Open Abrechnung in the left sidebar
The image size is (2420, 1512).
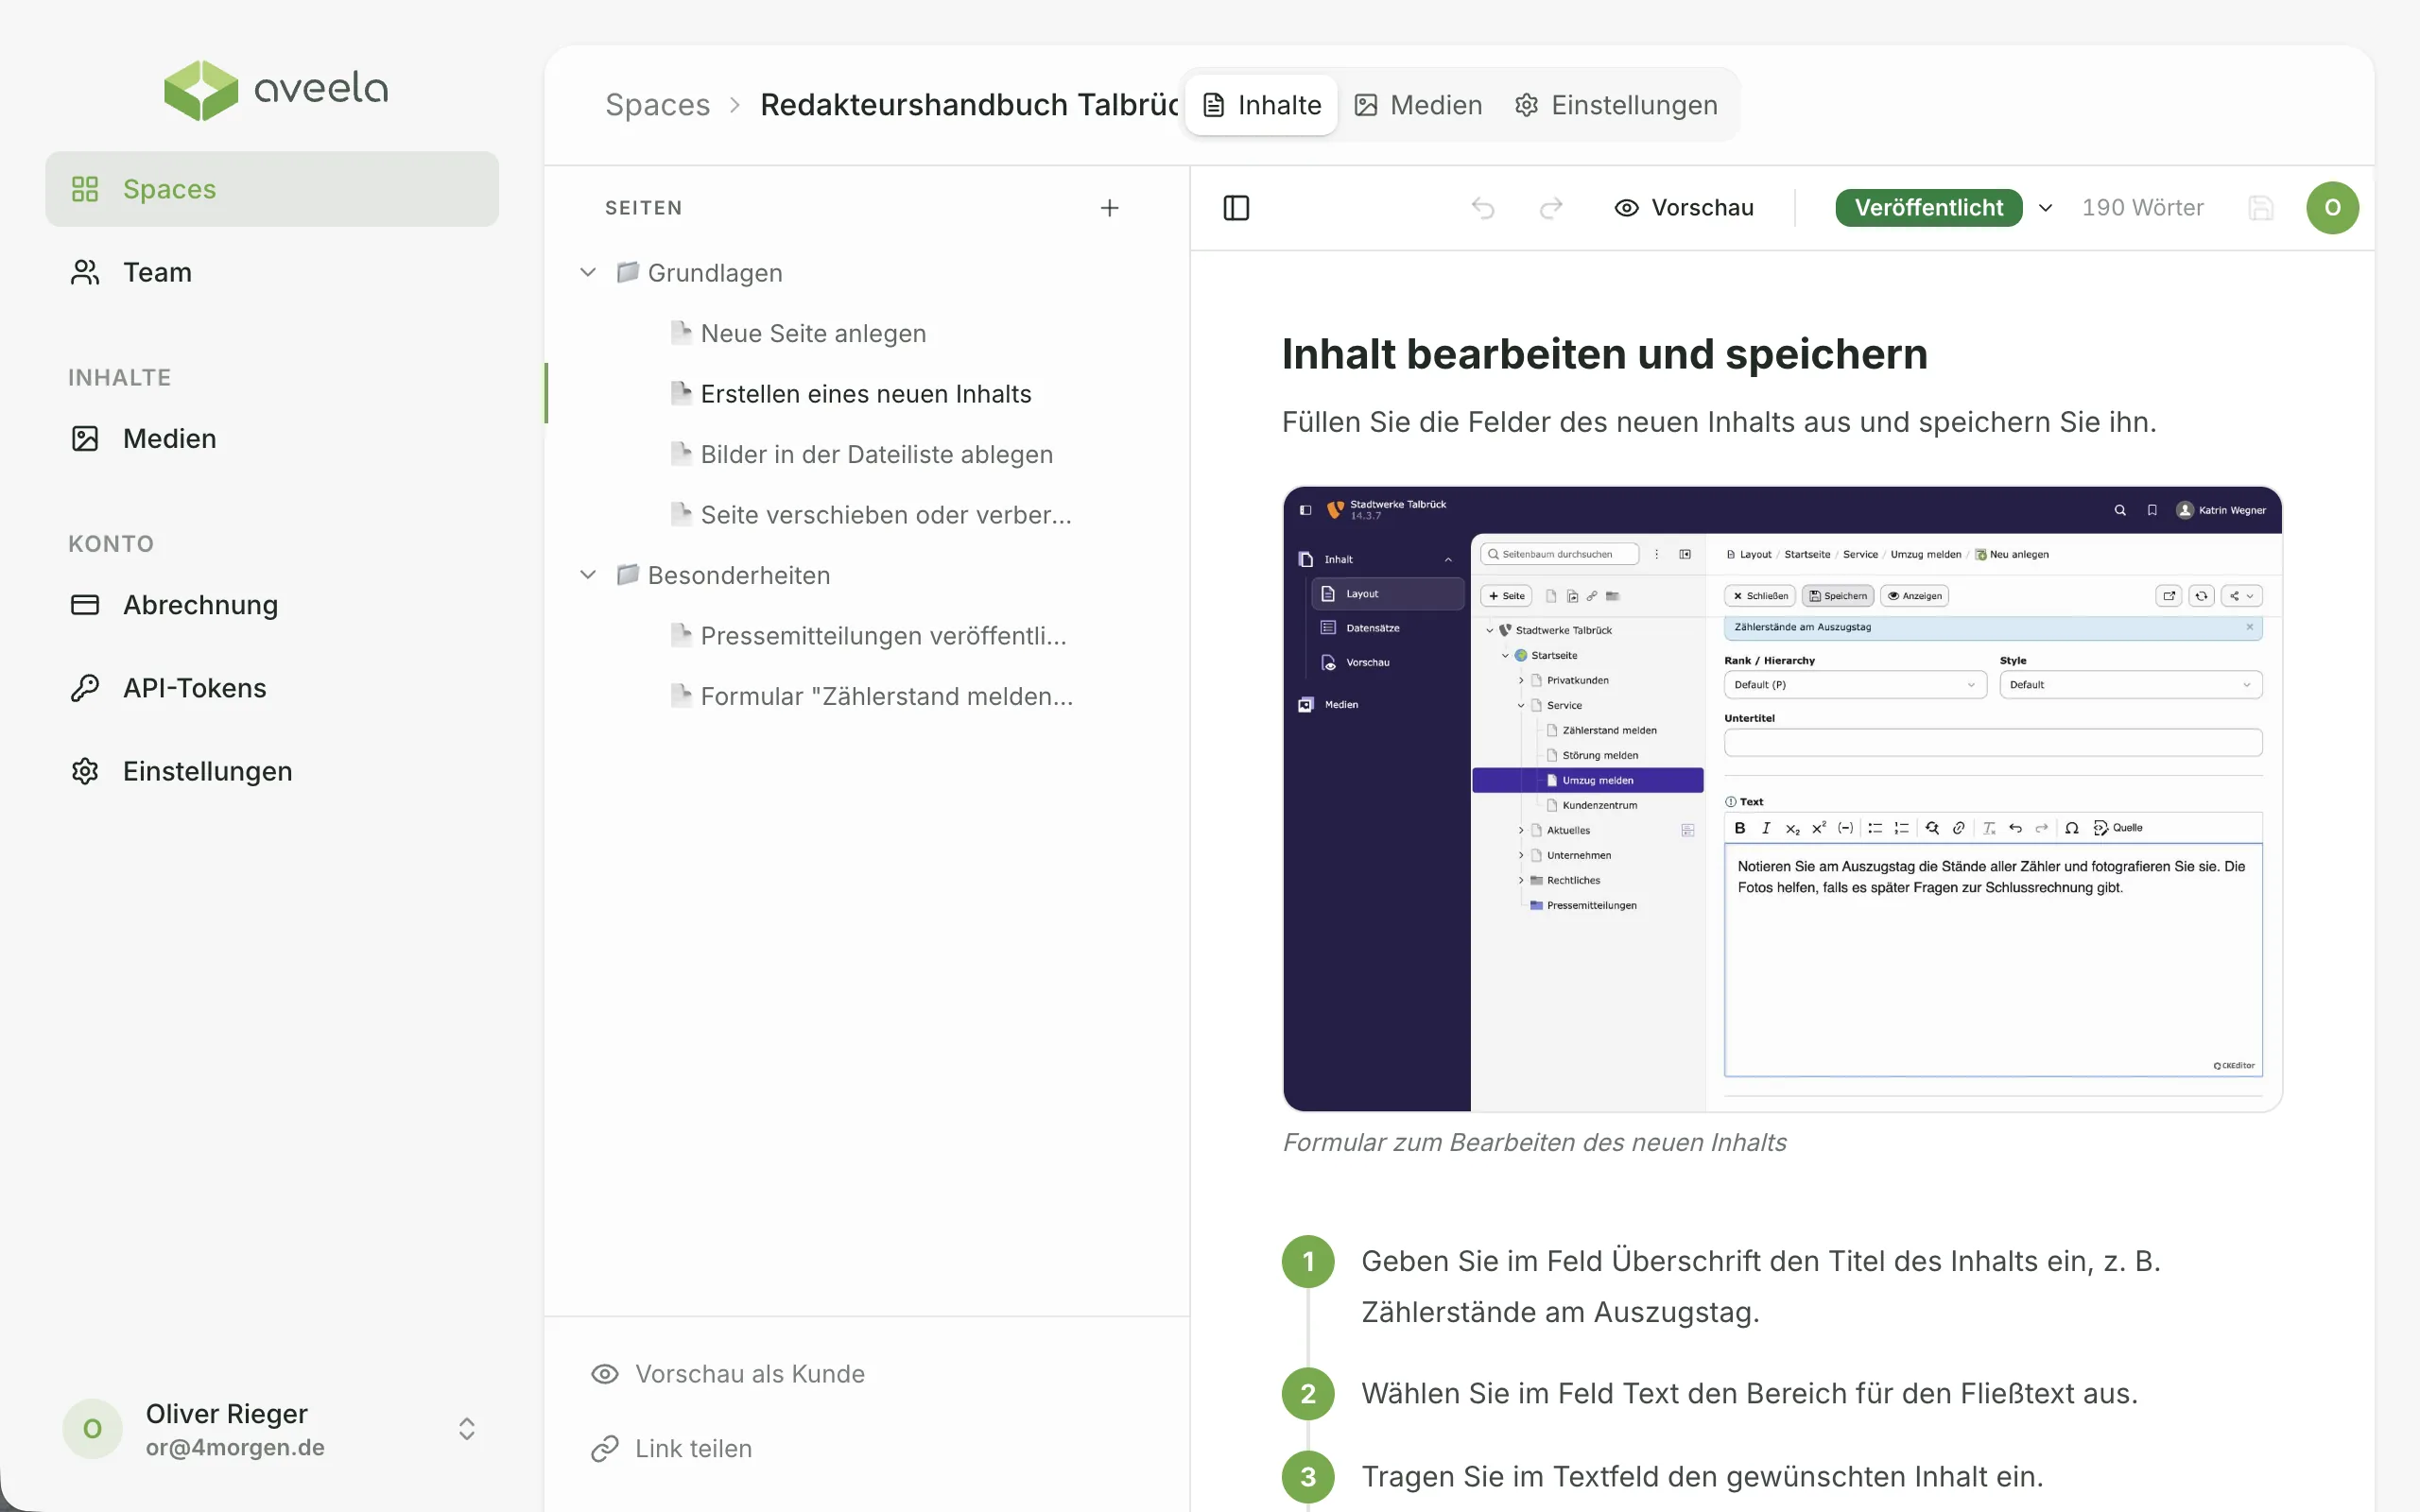coord(272,605)
